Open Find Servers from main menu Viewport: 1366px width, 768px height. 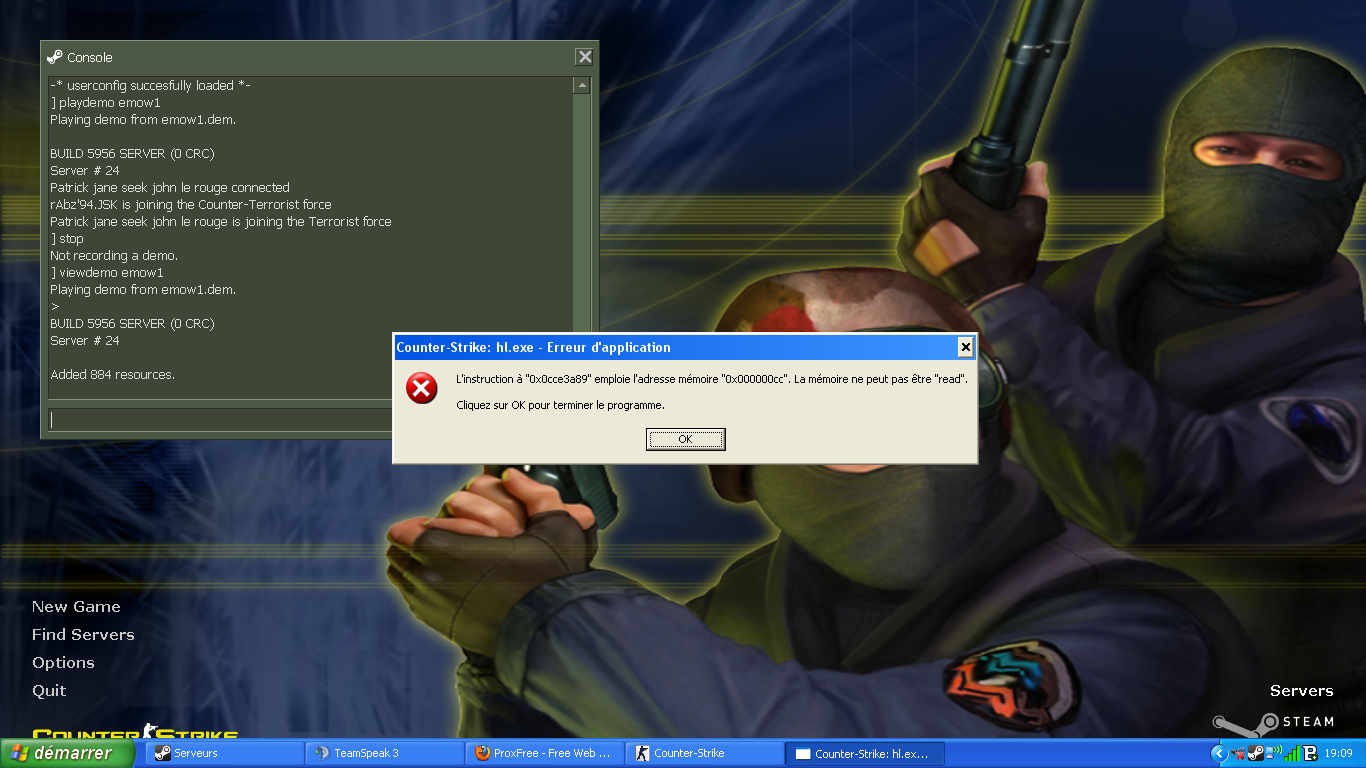coord(83,635)
